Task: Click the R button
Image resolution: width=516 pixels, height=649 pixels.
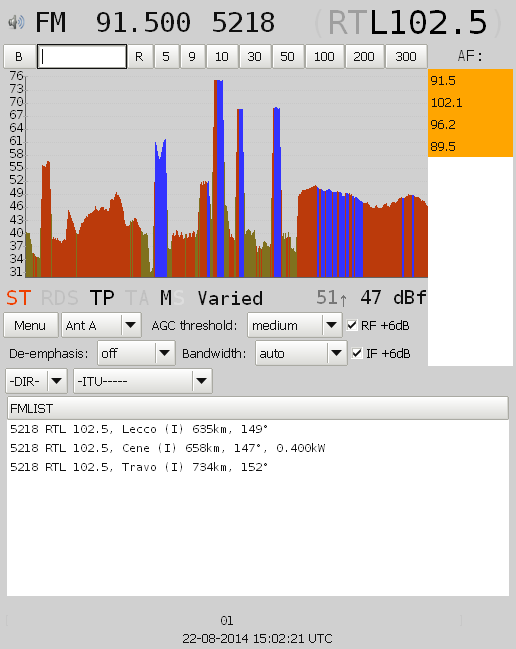Action: pos(139,56)
